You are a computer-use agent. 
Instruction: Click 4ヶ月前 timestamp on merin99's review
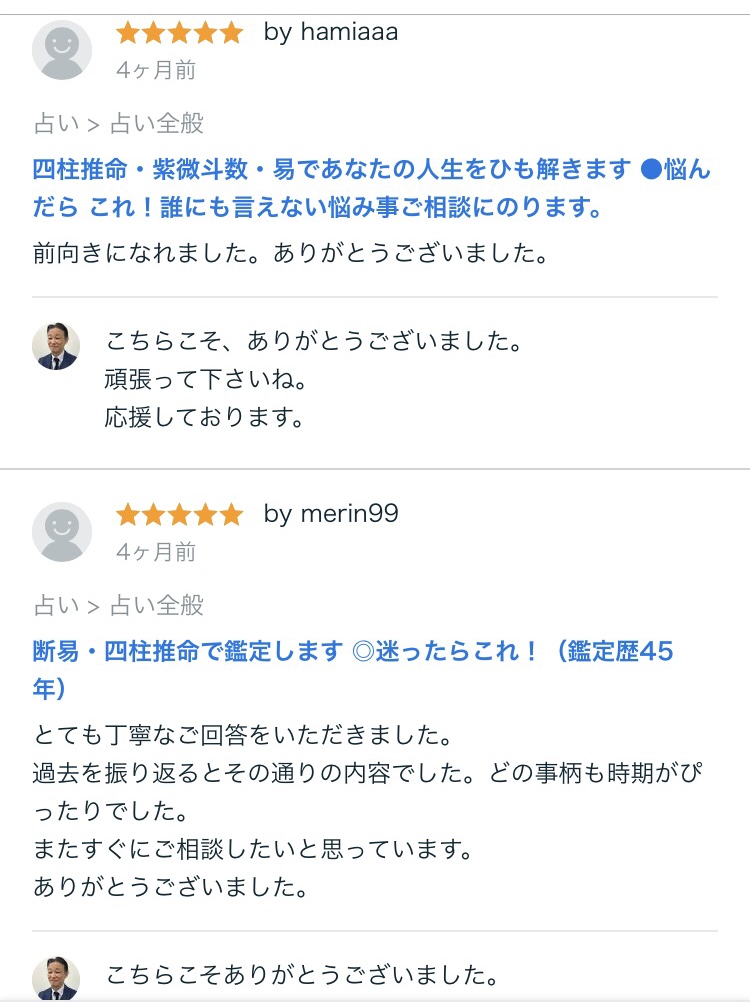pos(156,552)
